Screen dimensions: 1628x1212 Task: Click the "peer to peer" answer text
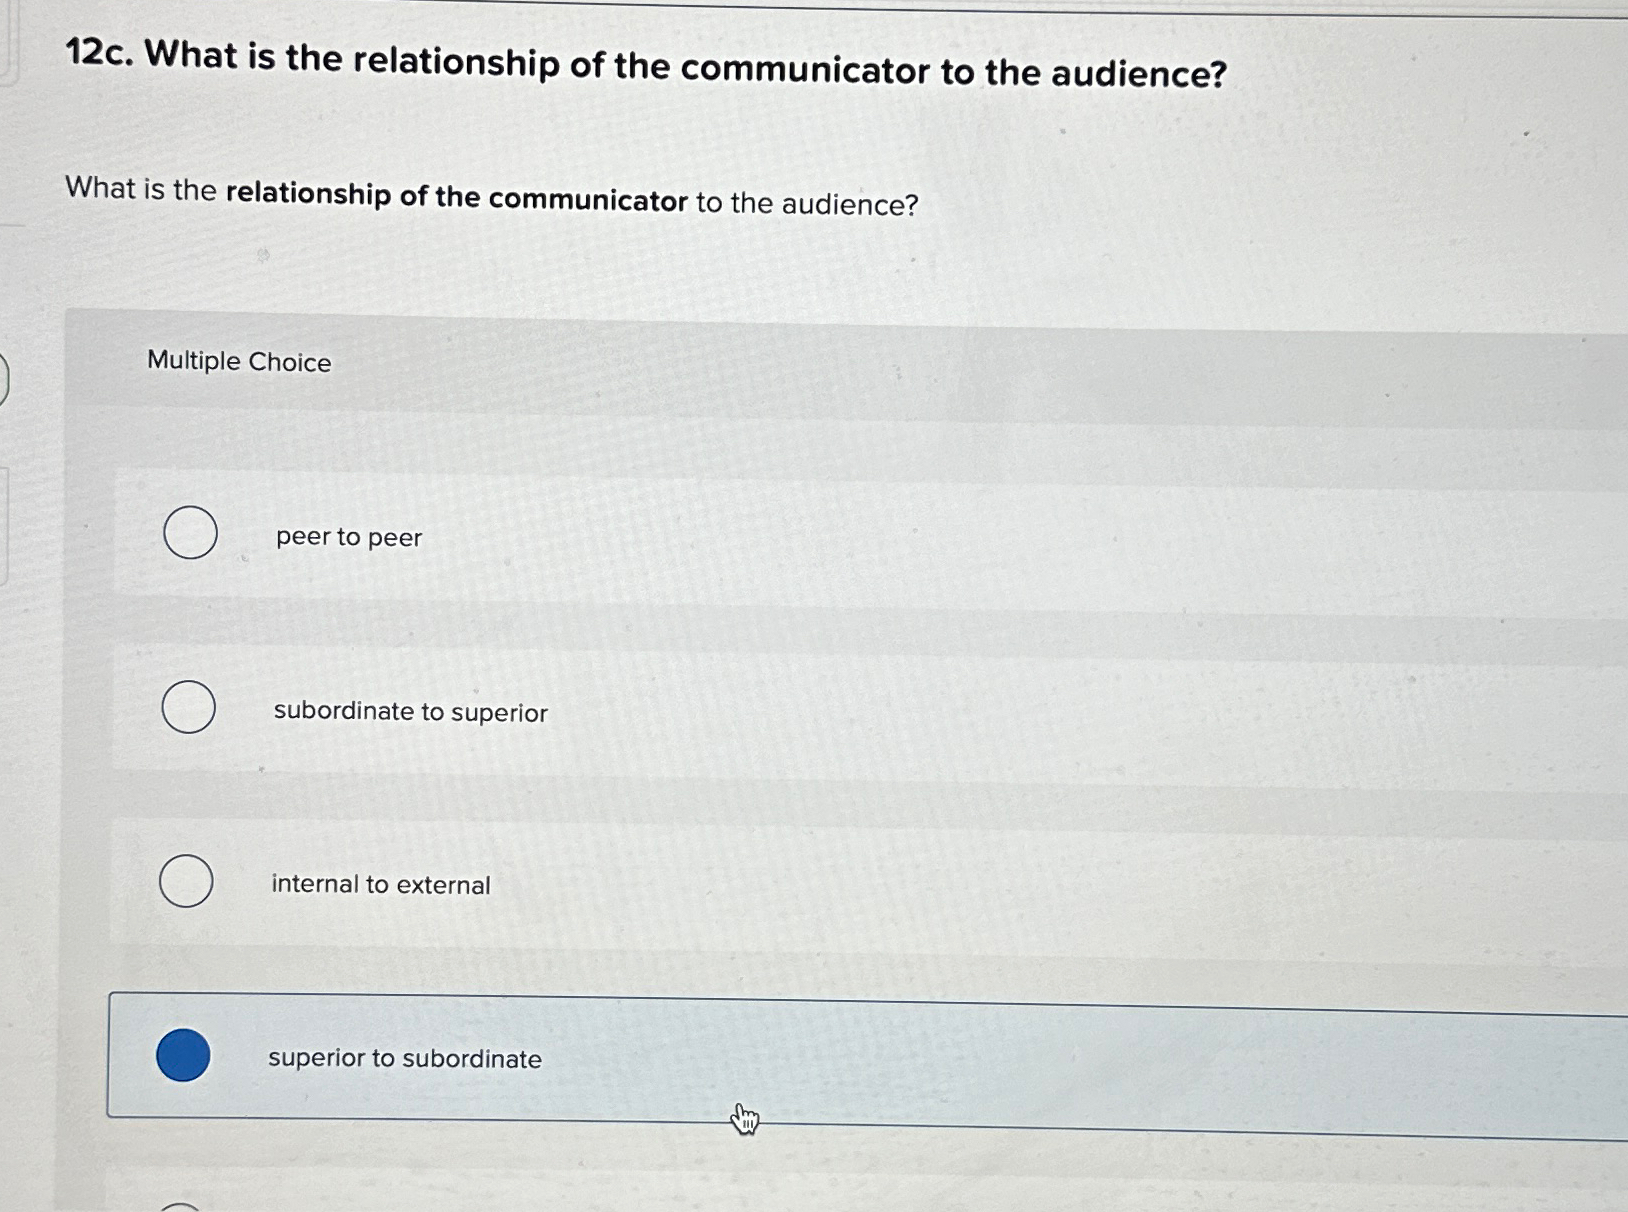(x=346, y=537)
